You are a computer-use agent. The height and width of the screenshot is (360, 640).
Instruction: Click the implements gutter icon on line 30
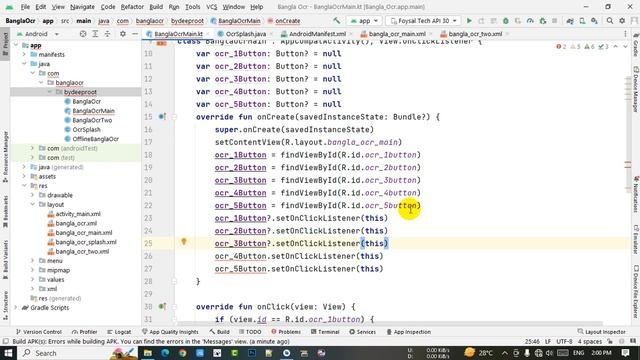[x=162, y=306]
